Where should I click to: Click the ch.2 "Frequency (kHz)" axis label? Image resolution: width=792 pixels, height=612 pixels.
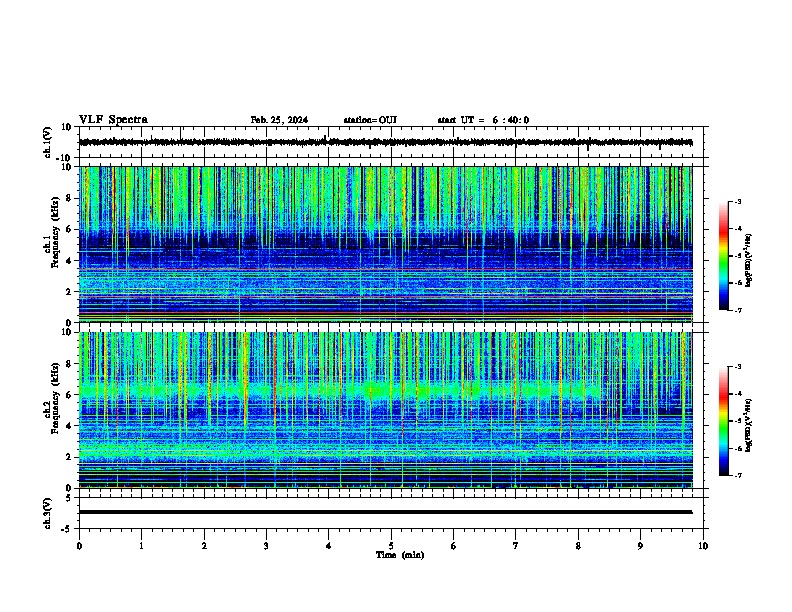tap(56, 398)
